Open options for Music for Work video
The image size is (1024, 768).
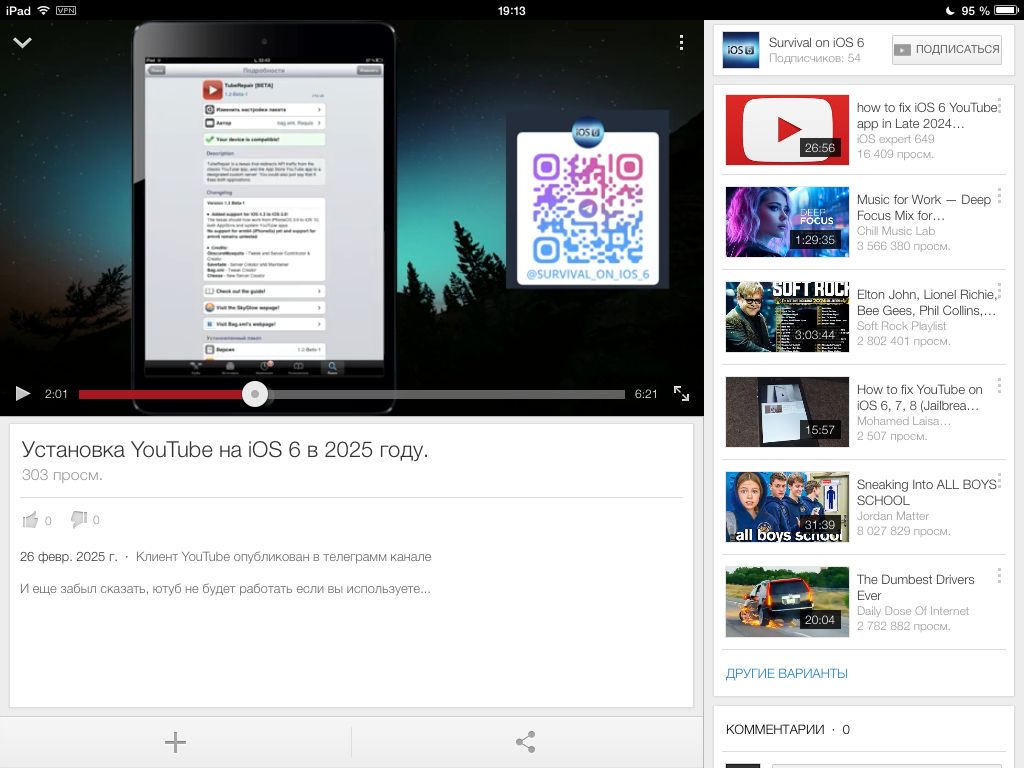[x=999, y=196]
